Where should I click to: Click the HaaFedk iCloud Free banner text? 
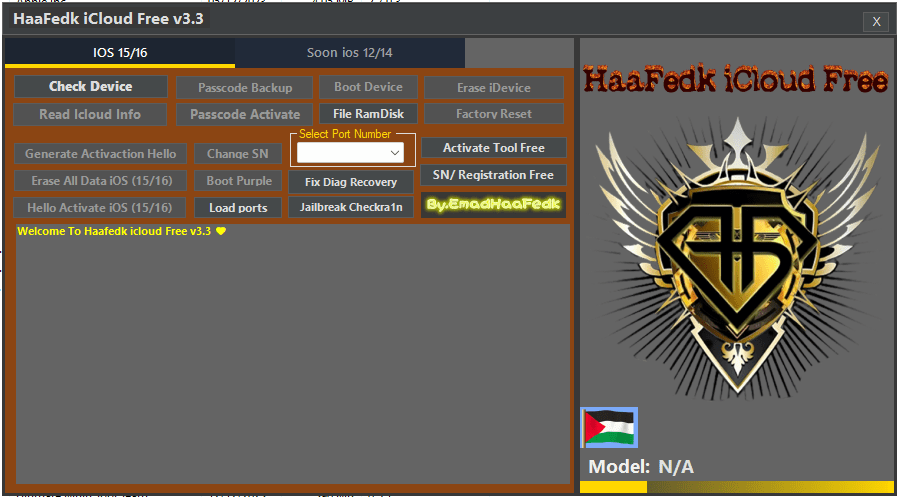[737, 80]
